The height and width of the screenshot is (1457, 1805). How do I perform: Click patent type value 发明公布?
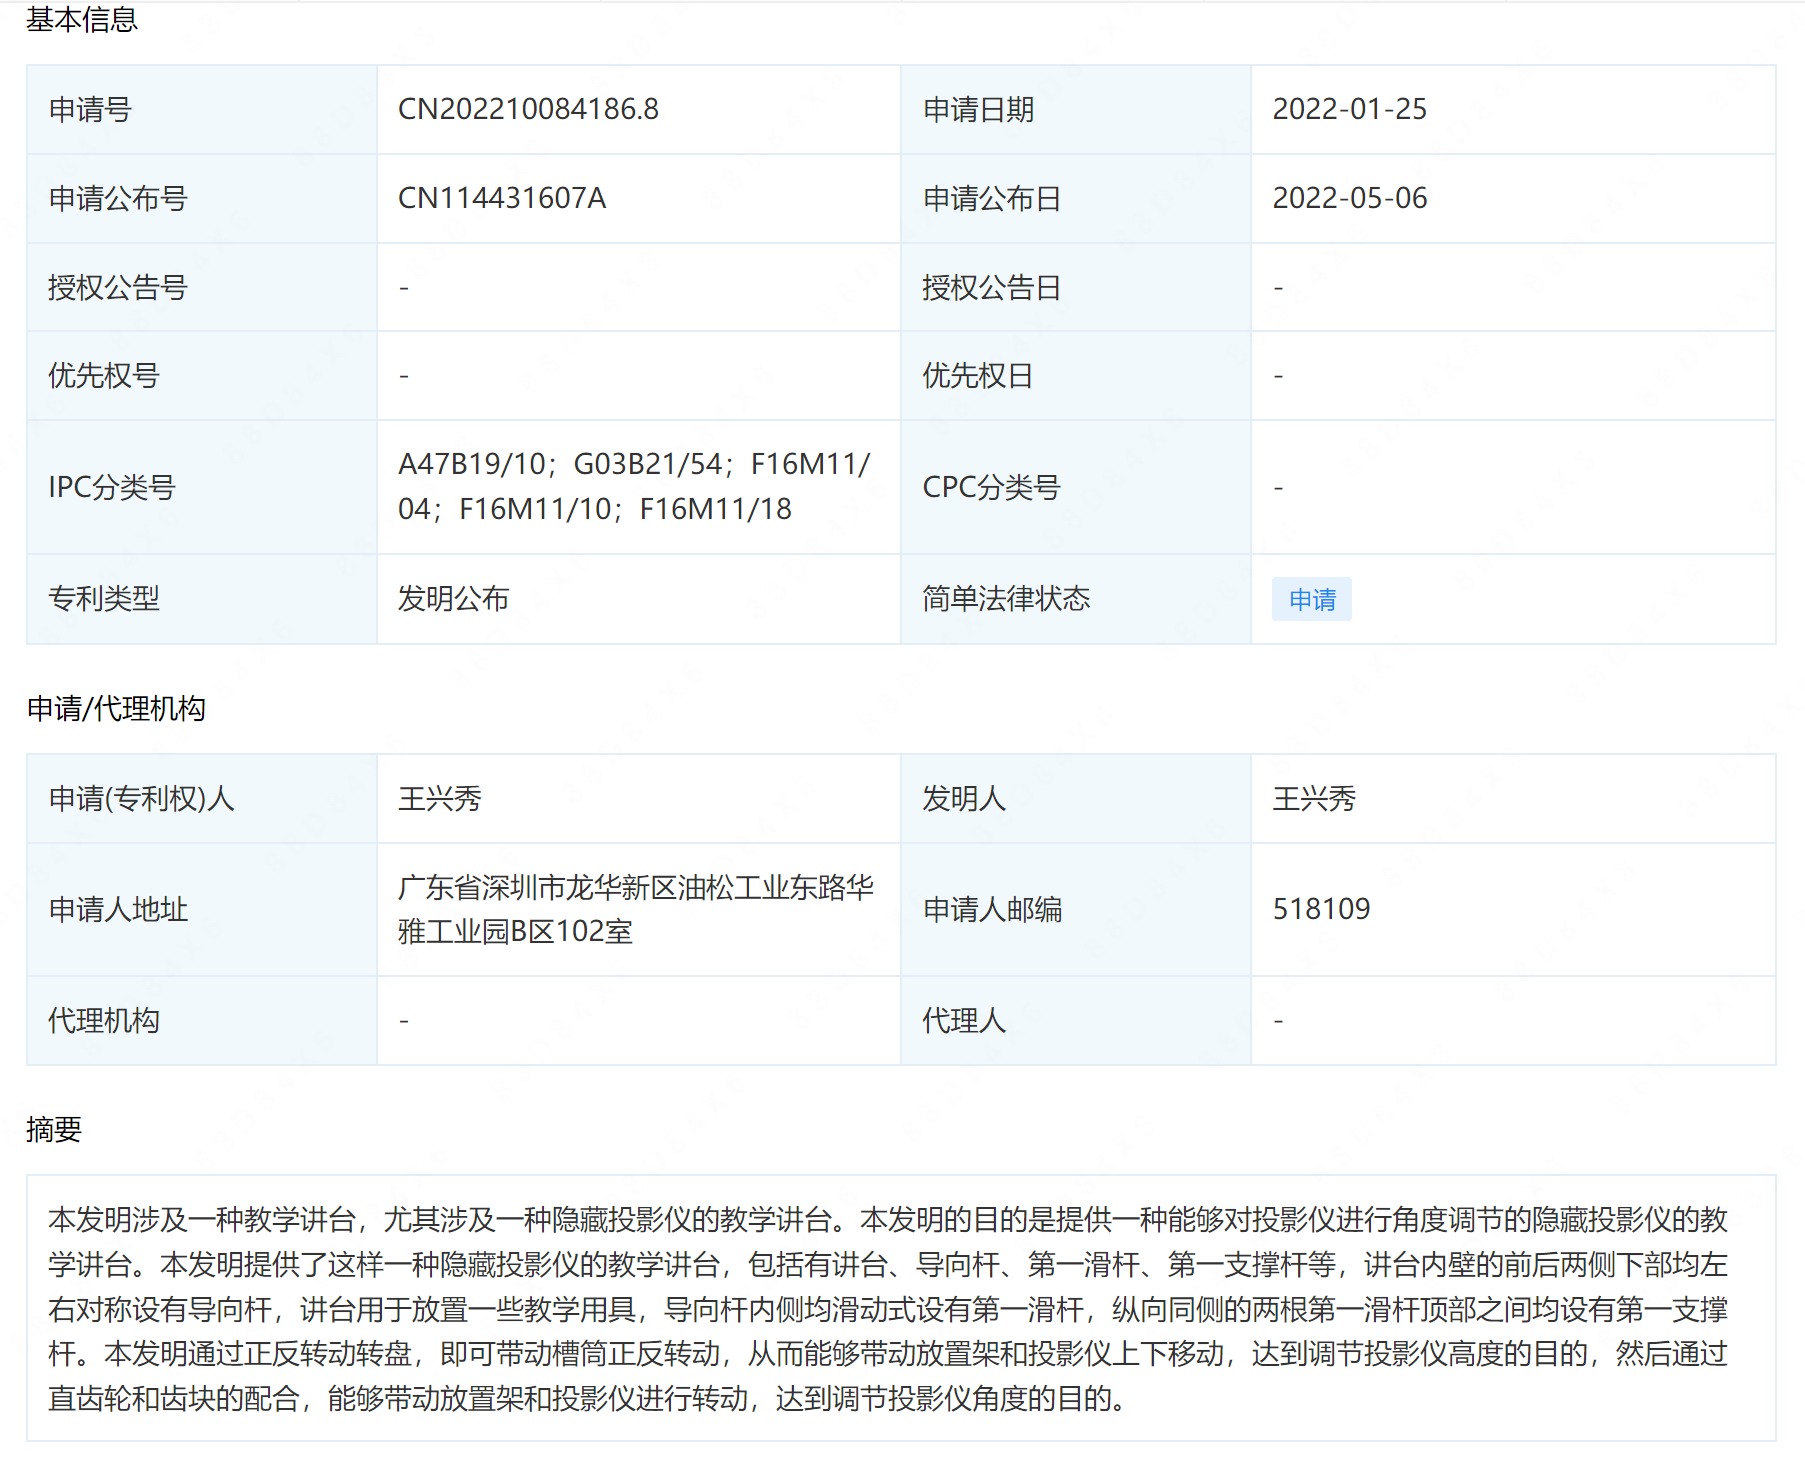(x=453, y=598)
